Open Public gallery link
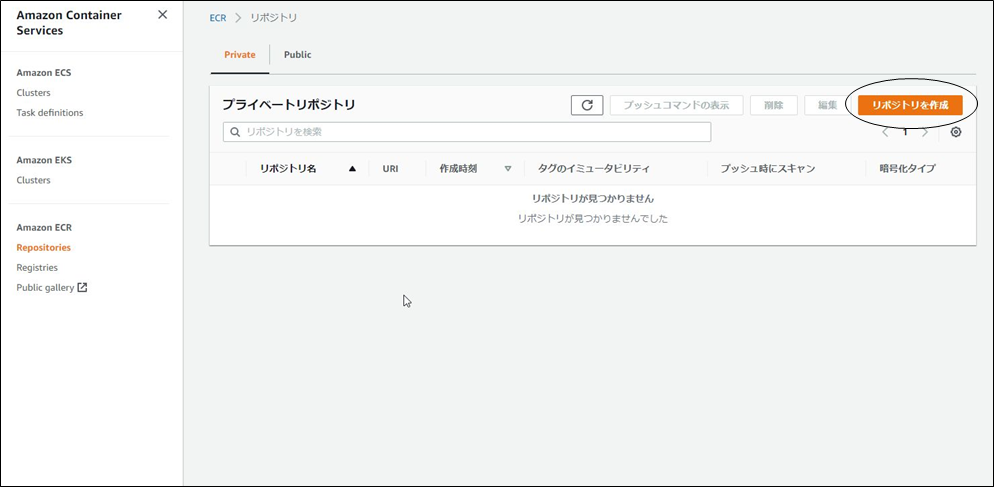The width and height of the screenshot is (994, 487). pyautogui.click(x=46, y=288)
